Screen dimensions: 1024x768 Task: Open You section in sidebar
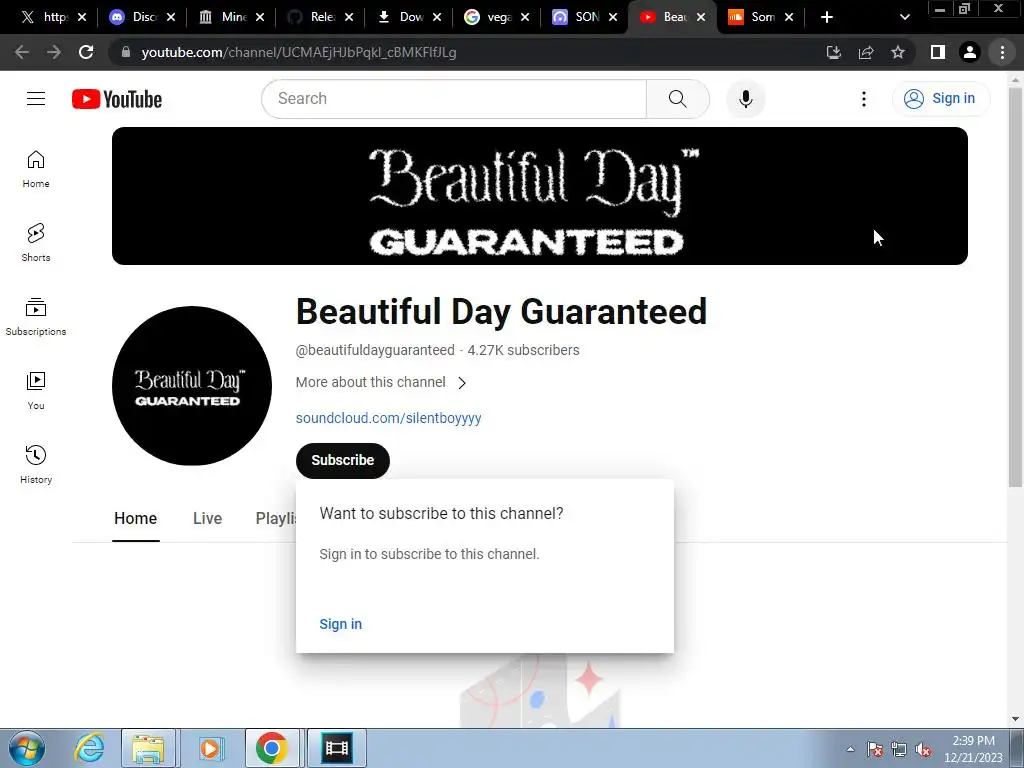(36, 391)
